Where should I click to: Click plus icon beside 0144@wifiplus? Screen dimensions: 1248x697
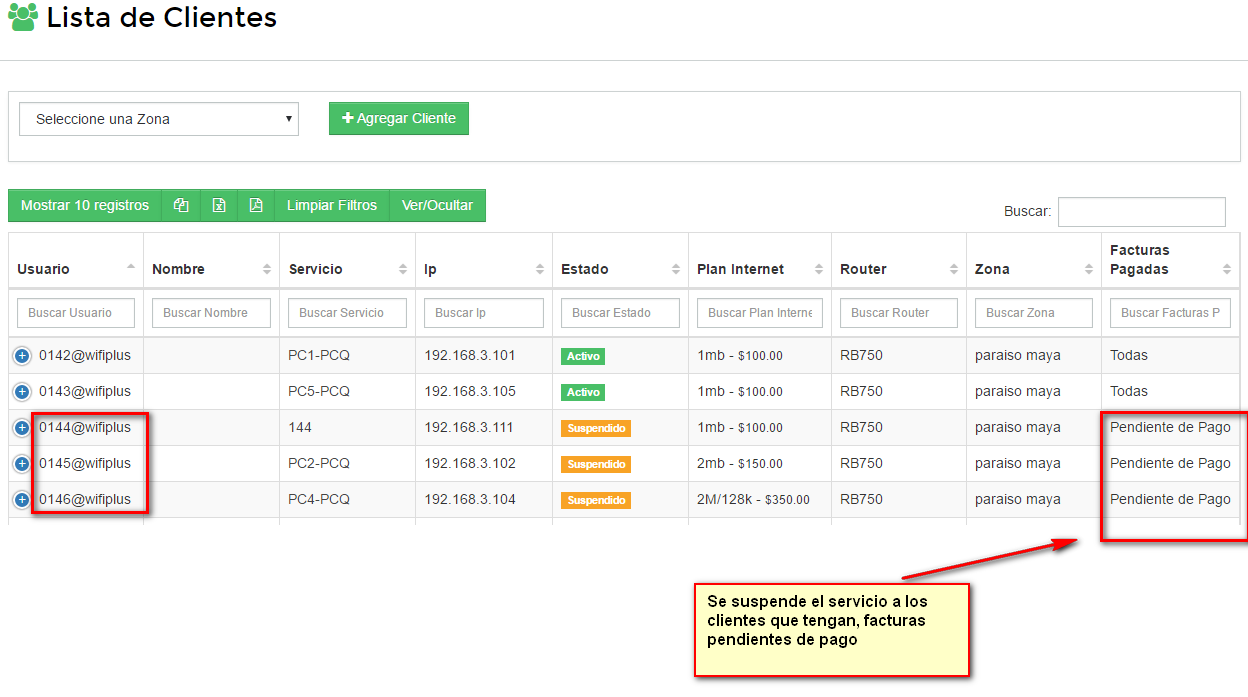(x=22, y=428)
